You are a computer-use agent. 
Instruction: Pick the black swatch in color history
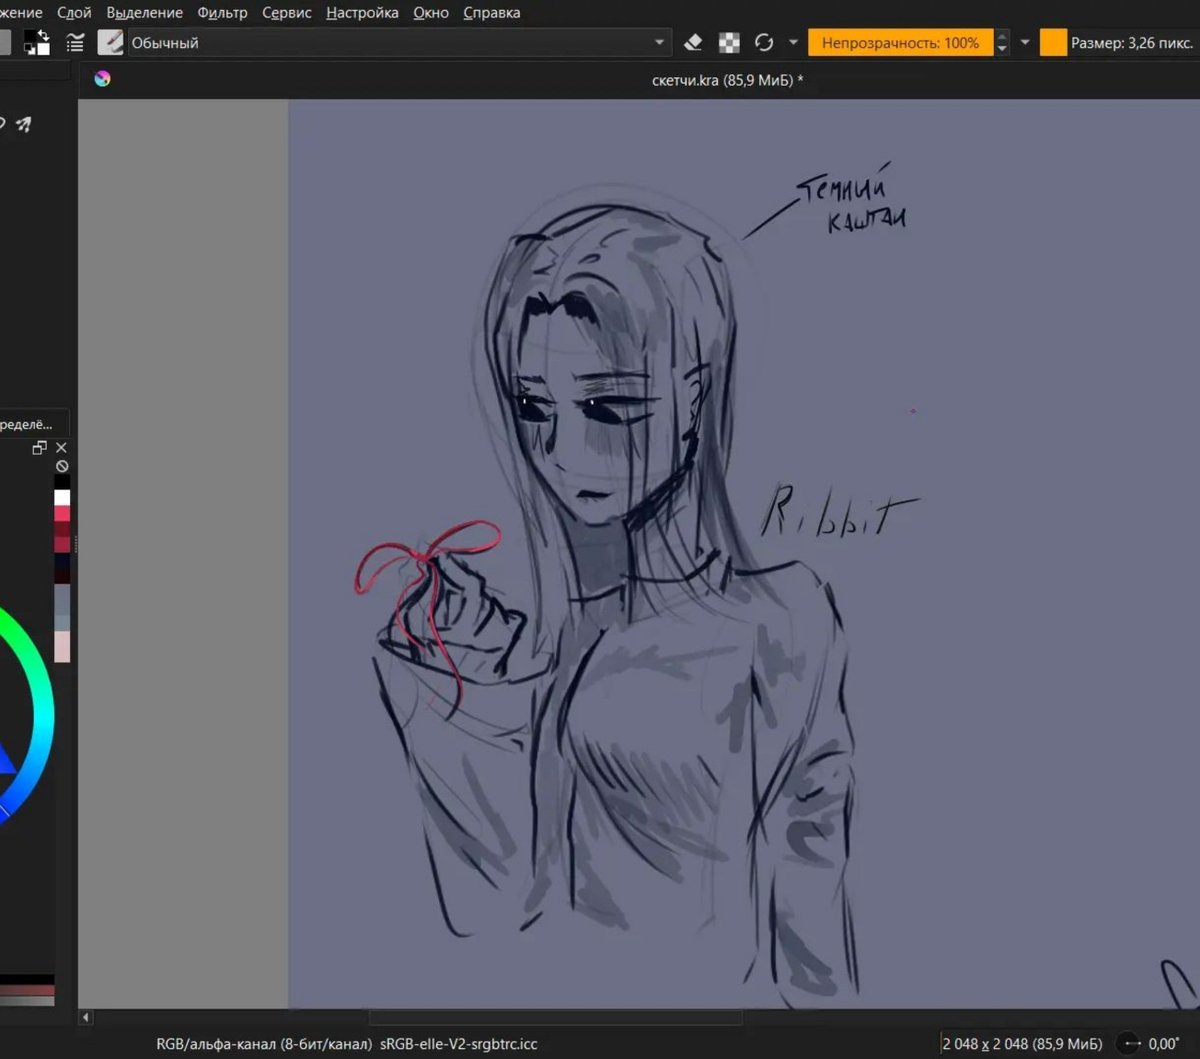(62, 482)
